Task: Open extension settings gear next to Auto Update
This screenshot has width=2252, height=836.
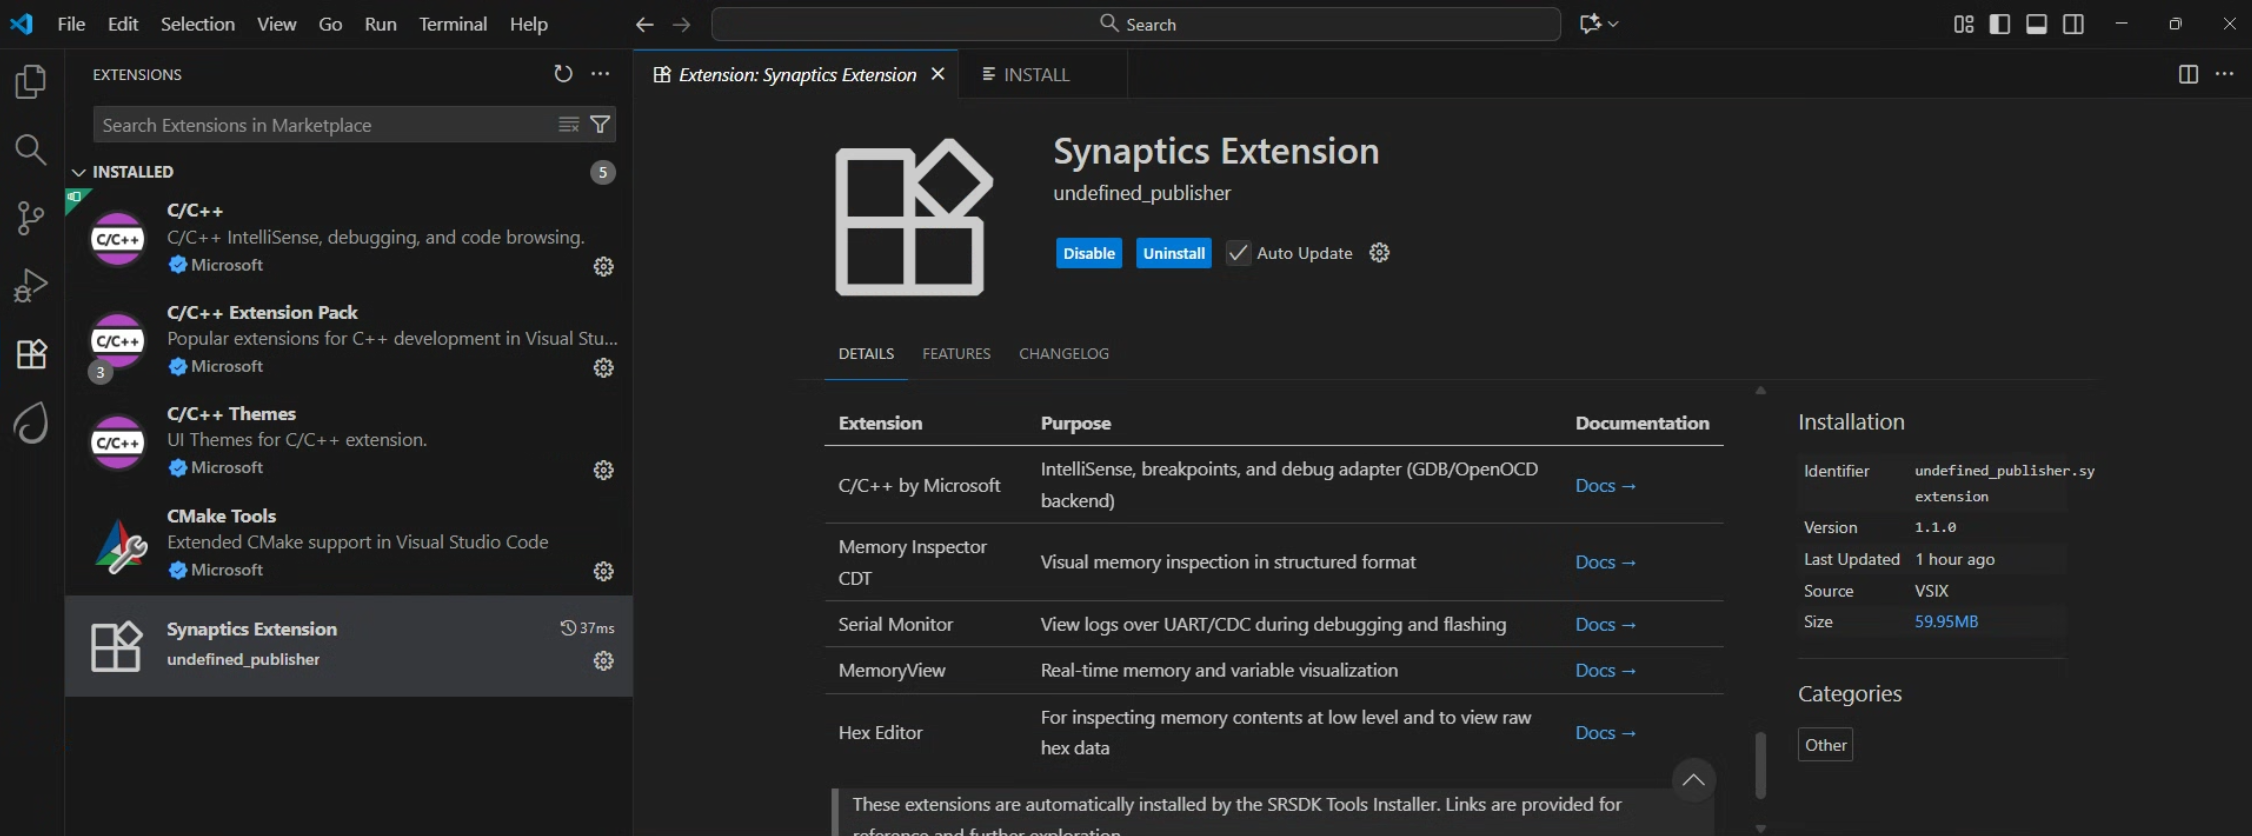Action: (1379, 253)
